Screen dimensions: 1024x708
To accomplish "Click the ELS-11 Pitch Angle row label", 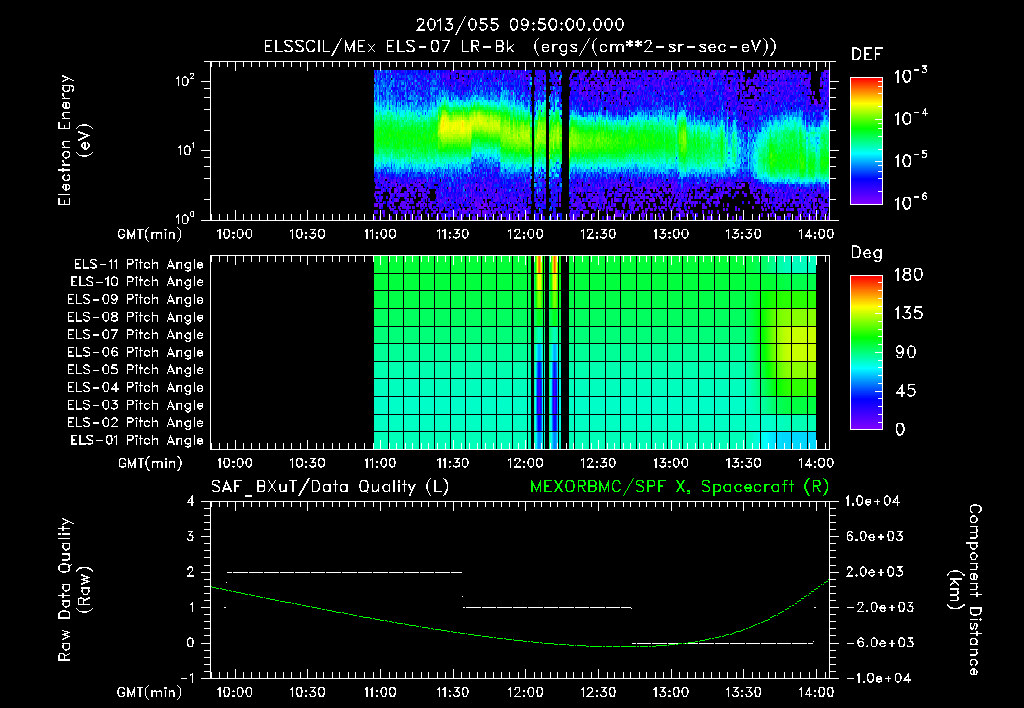I will [138, 265].
